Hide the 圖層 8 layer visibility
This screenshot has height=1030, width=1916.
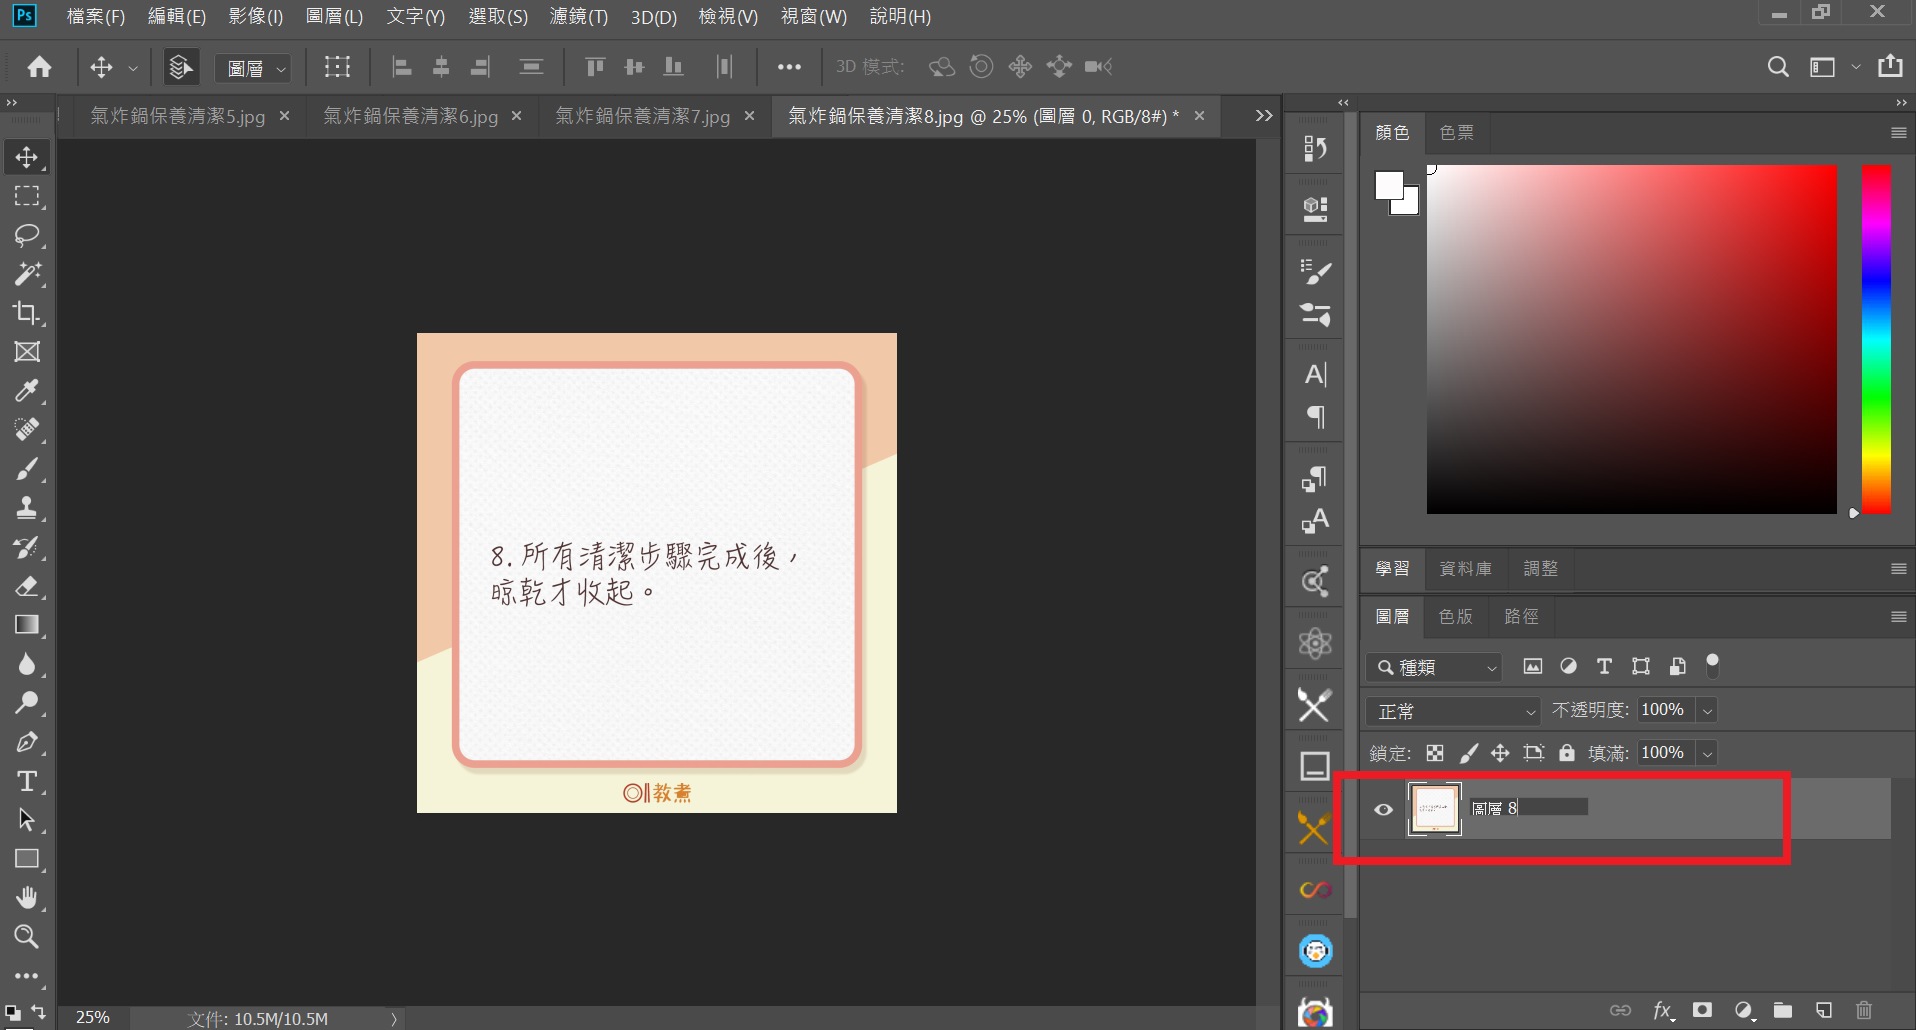click(x=1382, y=809)
